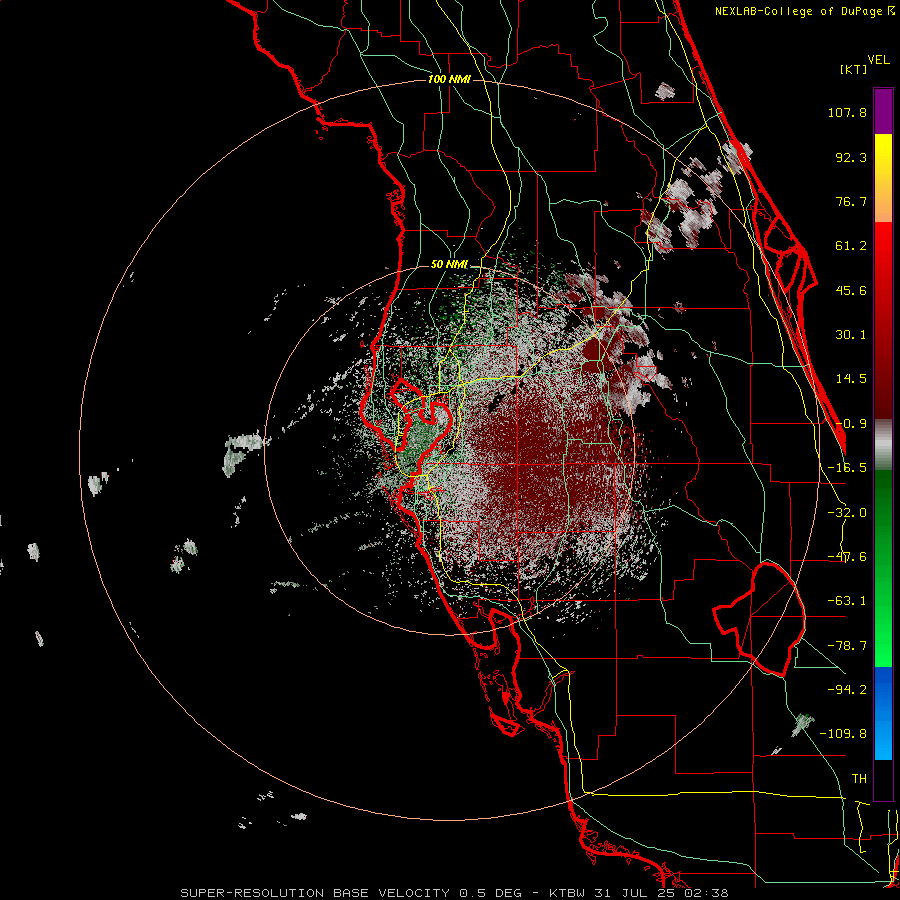Select the -63.1 scale value
The height and width of the screenshot is (900, 900).
(847, 601)
